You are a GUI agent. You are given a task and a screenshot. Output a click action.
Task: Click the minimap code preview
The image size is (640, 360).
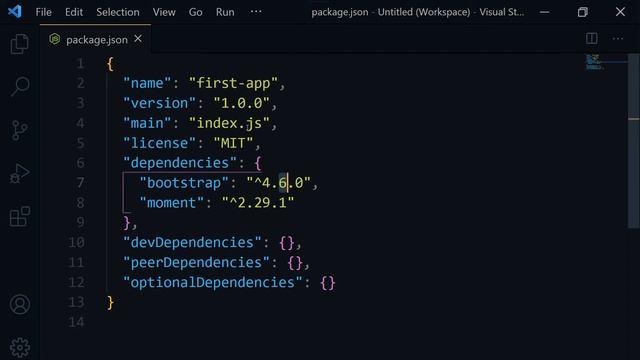[595, 62]
